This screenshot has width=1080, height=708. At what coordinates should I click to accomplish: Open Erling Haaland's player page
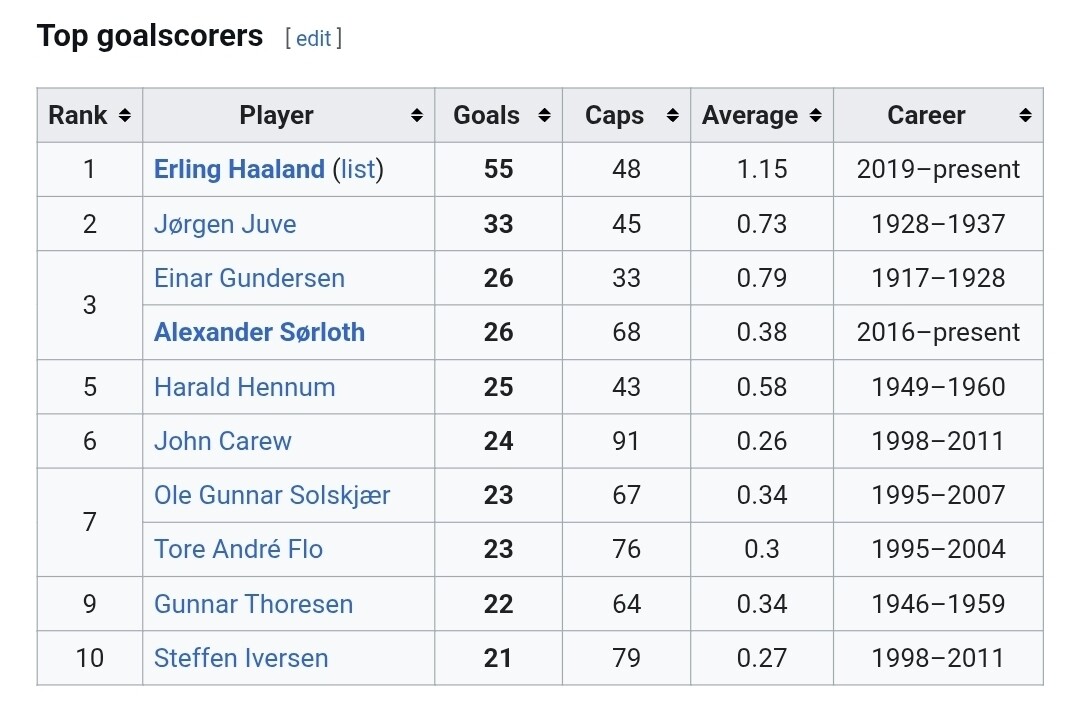pos(239,170)
